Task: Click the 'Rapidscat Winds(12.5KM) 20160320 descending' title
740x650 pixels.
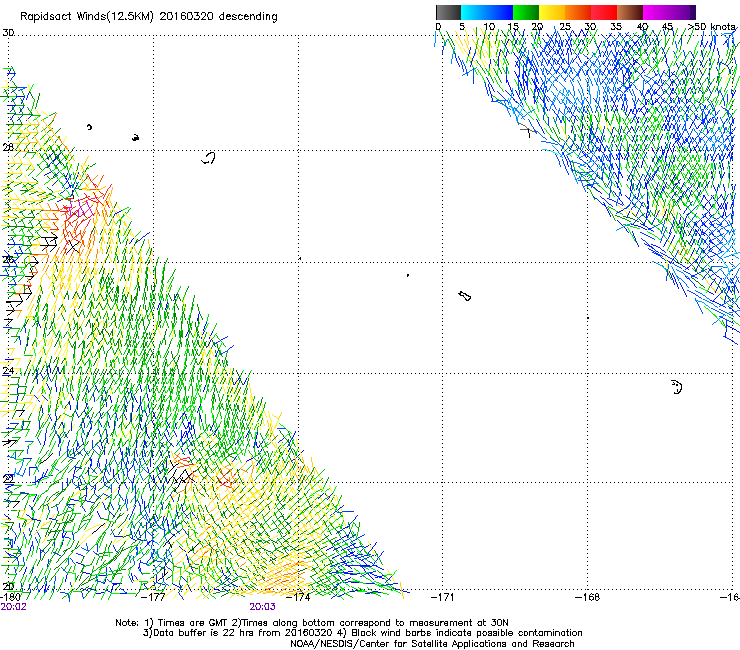Action: click(x=149, y=17)
